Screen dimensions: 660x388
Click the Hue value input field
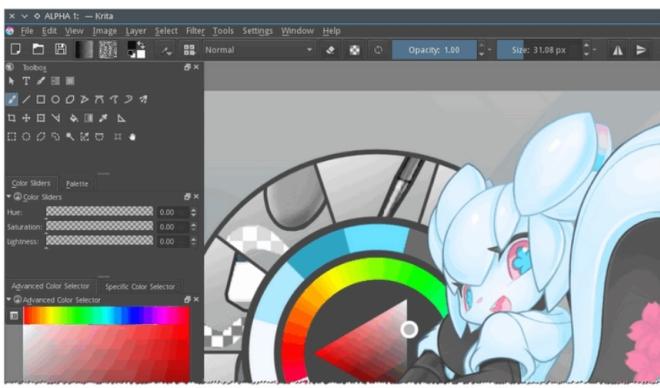tap(173, 212)
